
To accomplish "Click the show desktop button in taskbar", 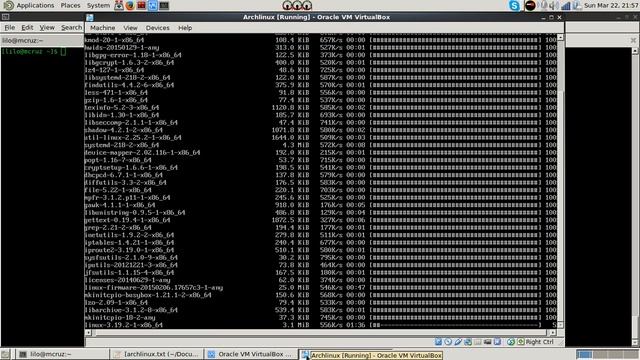I will click(5, 354).
